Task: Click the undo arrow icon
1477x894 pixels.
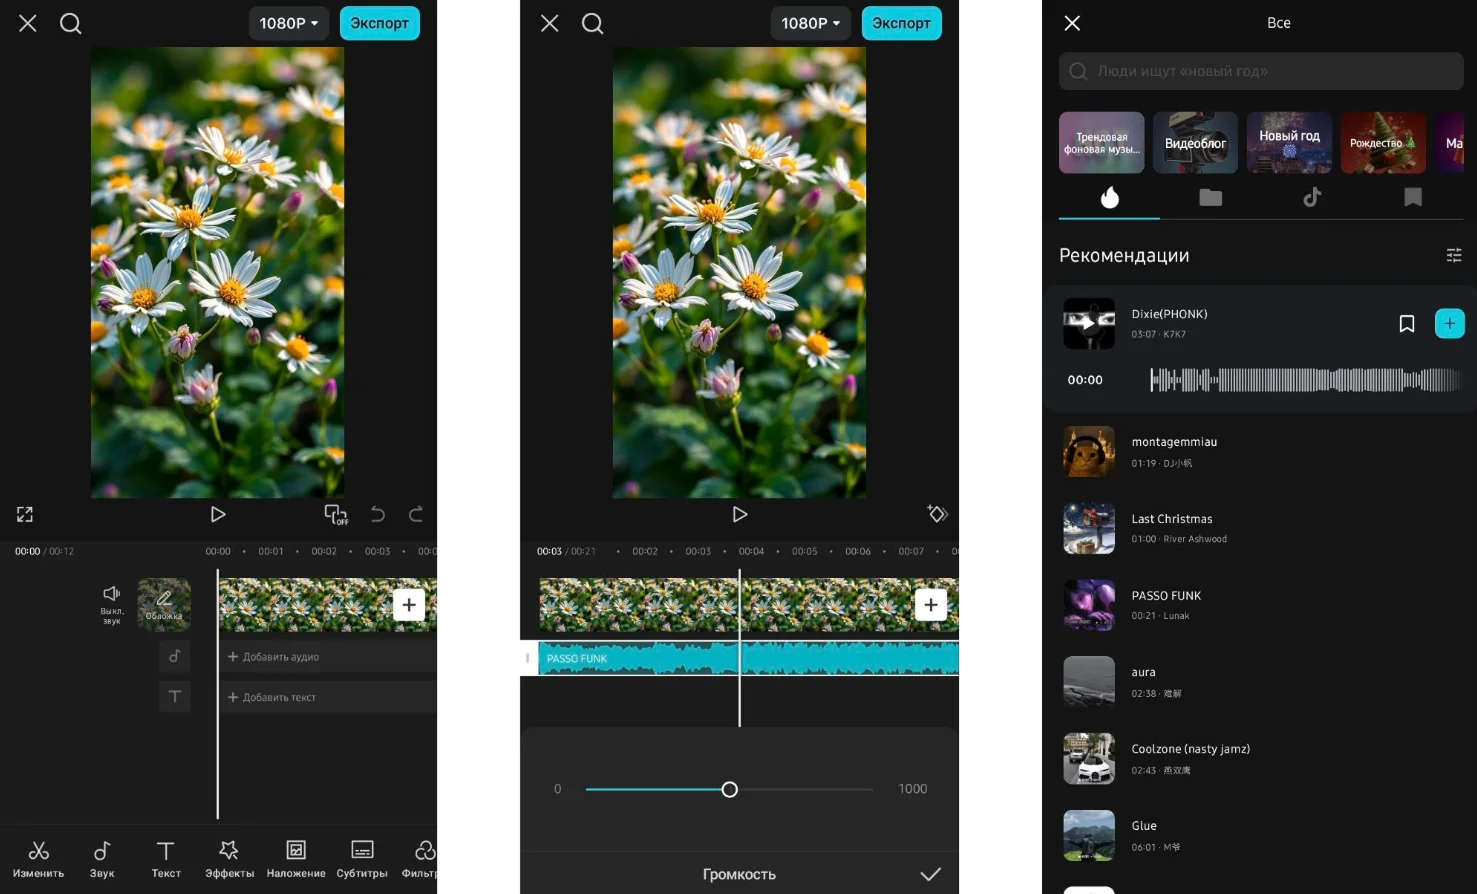Action: [x=377, y=514]
